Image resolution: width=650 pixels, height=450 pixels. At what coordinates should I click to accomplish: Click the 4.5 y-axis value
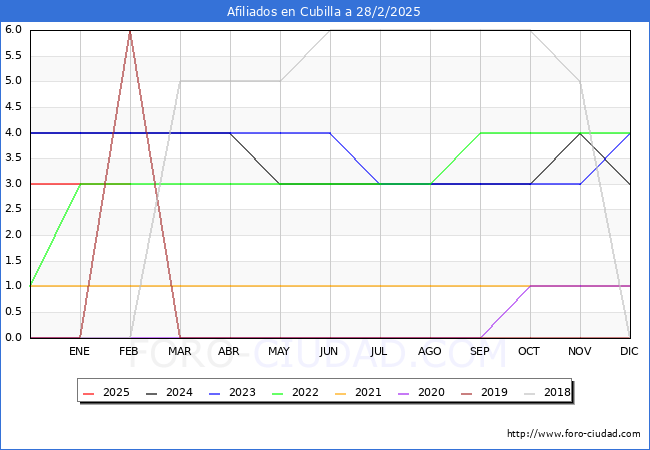(13, 107)
